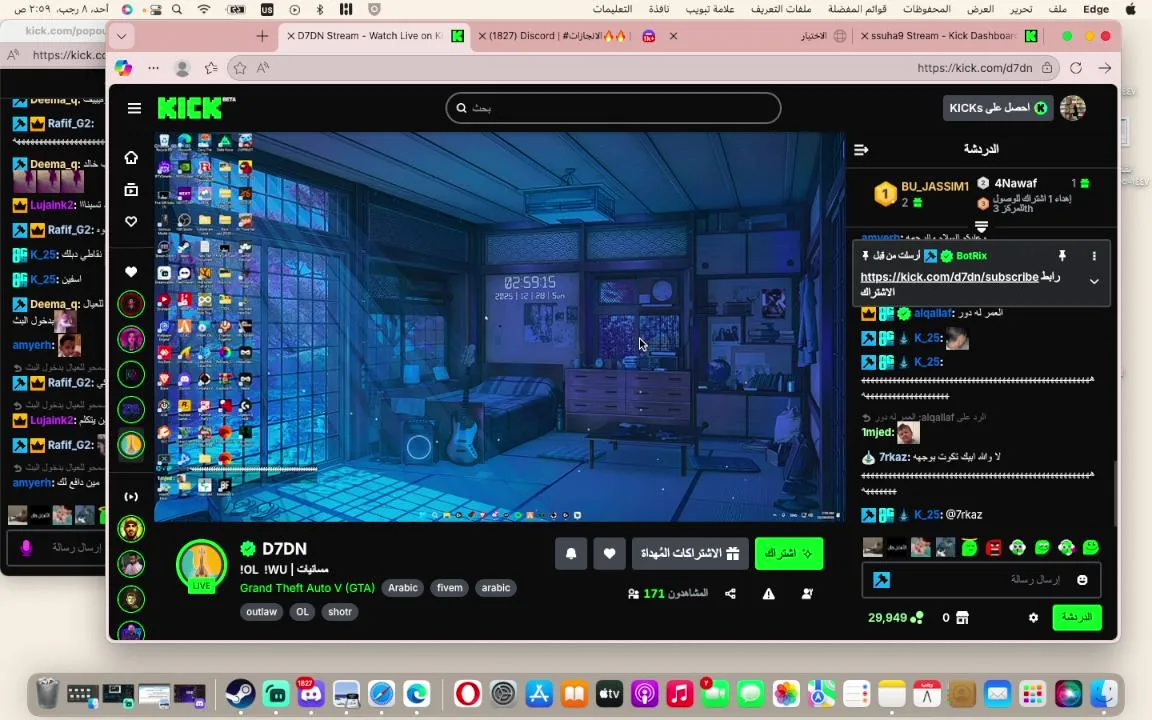Open Copilot icon in Edge toolbar

(123, 68)
